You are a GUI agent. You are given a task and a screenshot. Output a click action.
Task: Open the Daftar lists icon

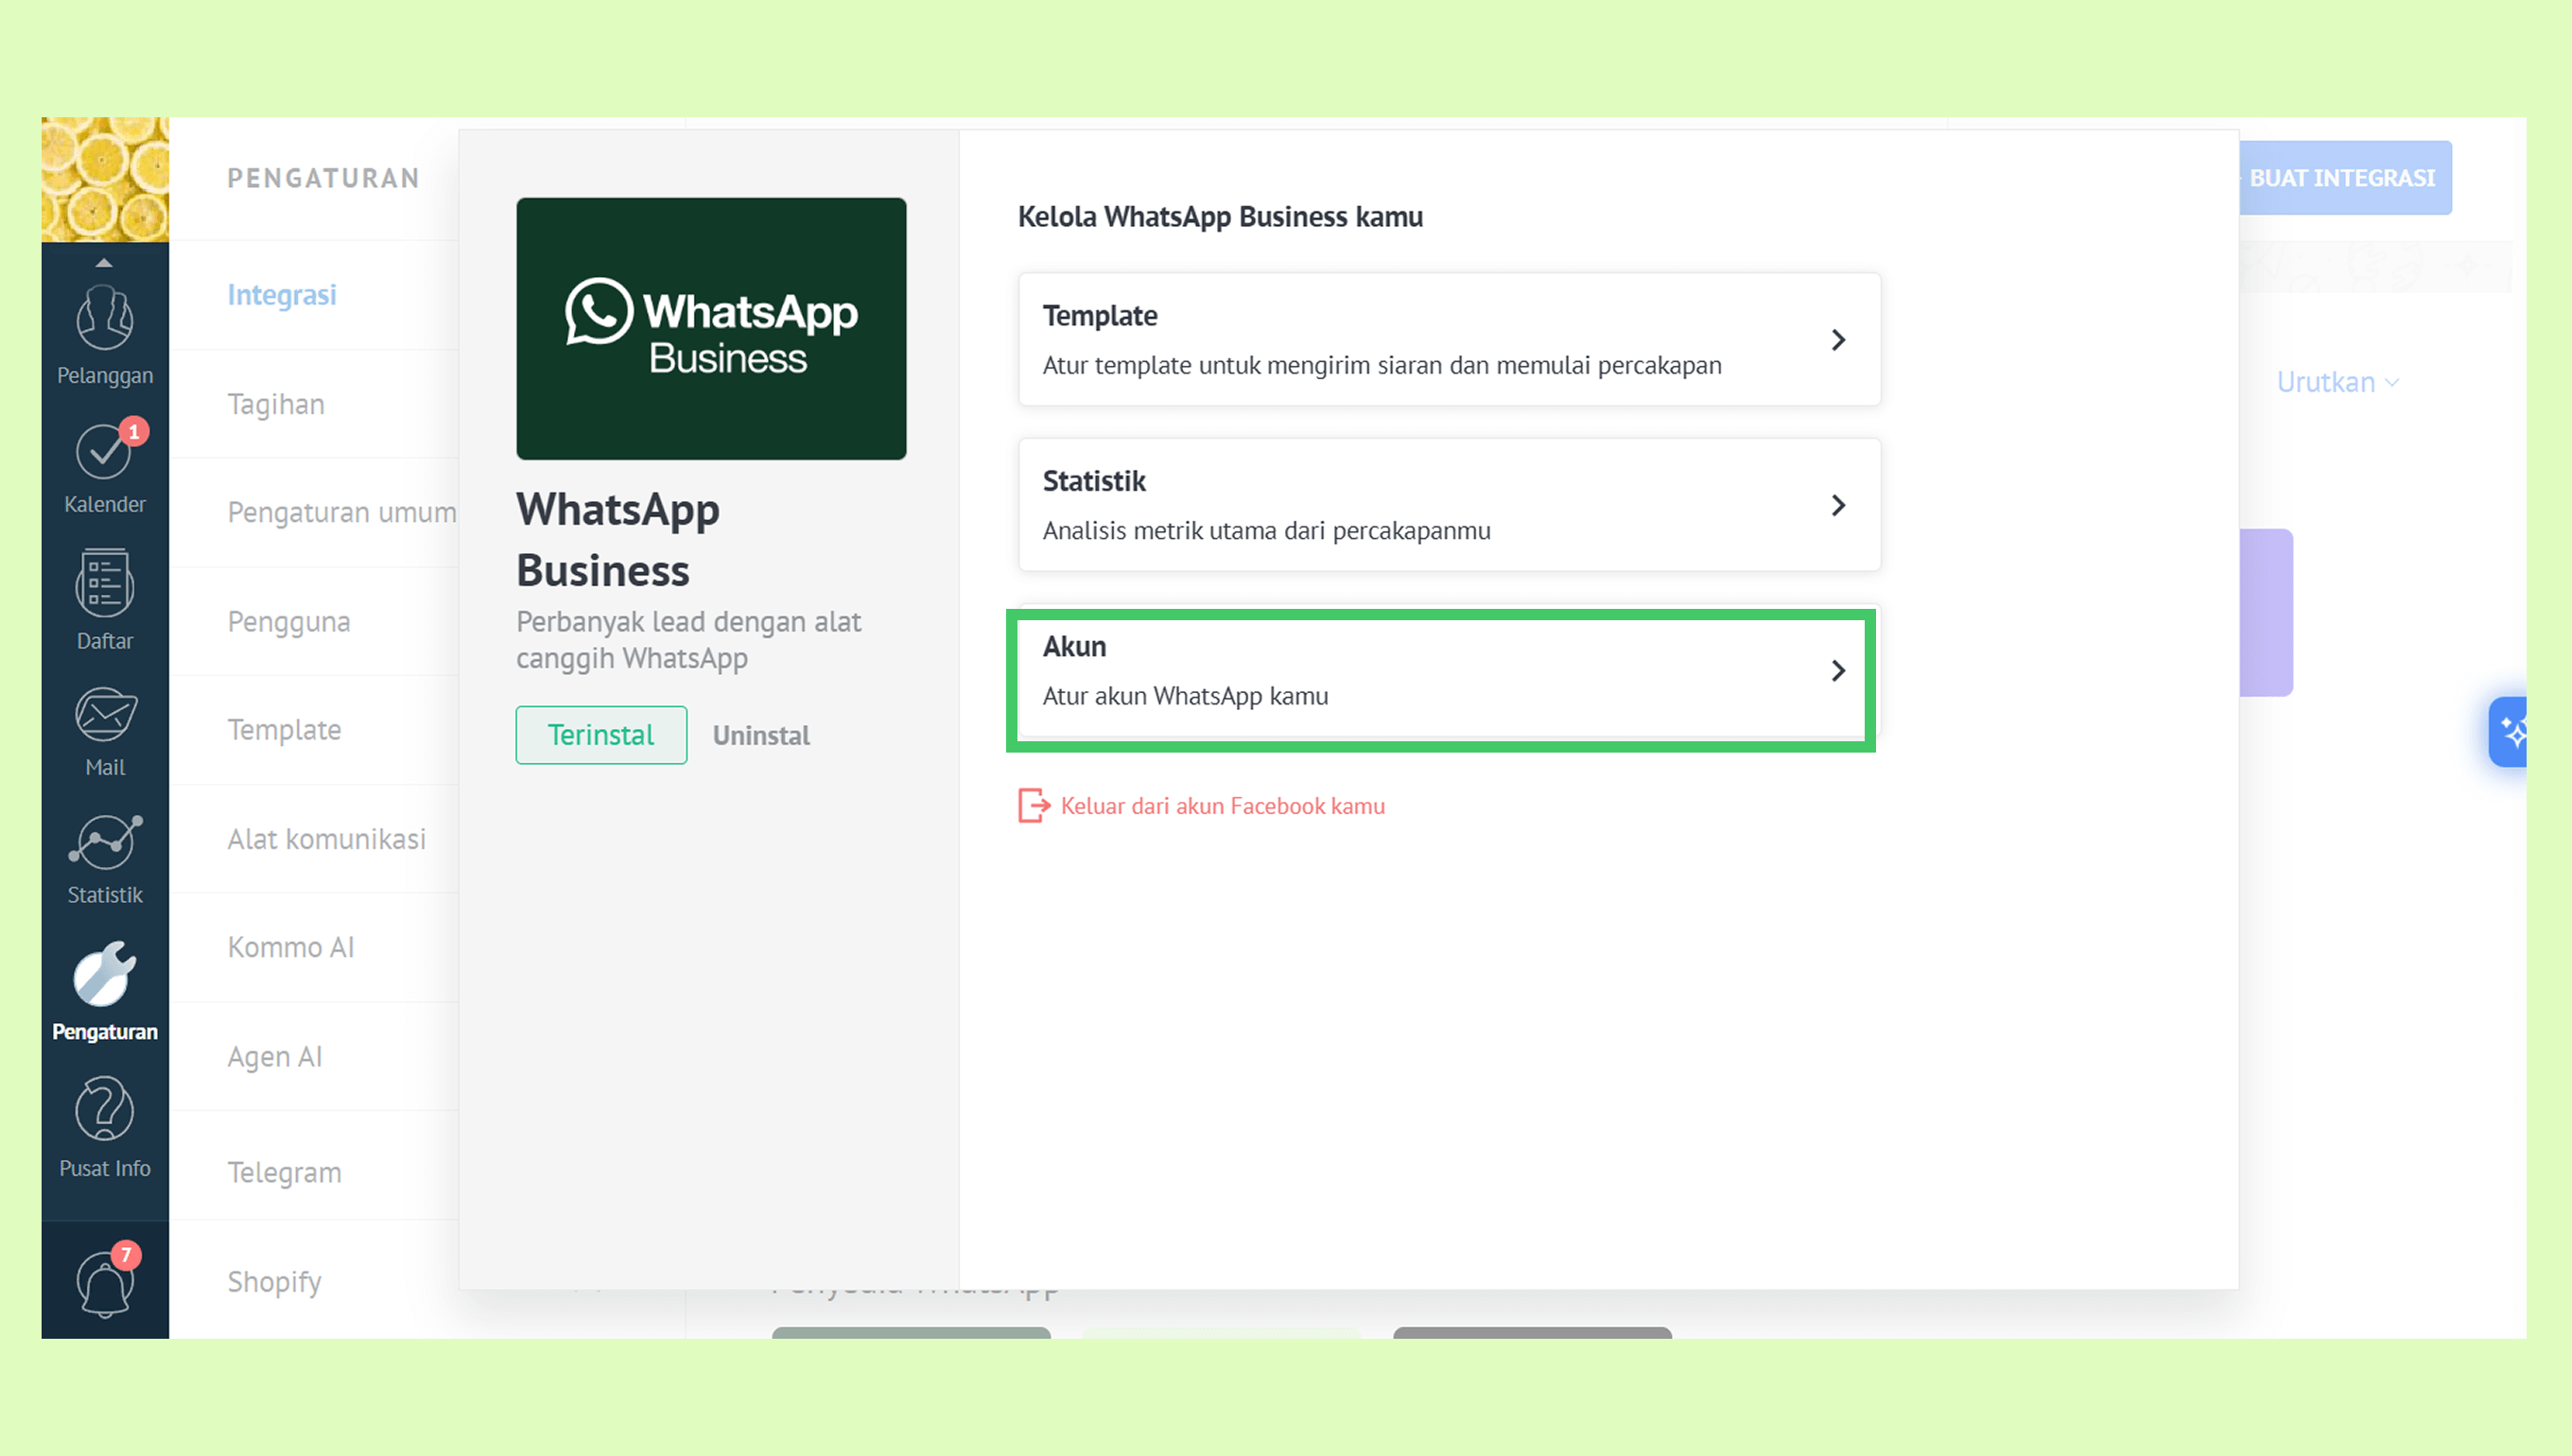105,583
